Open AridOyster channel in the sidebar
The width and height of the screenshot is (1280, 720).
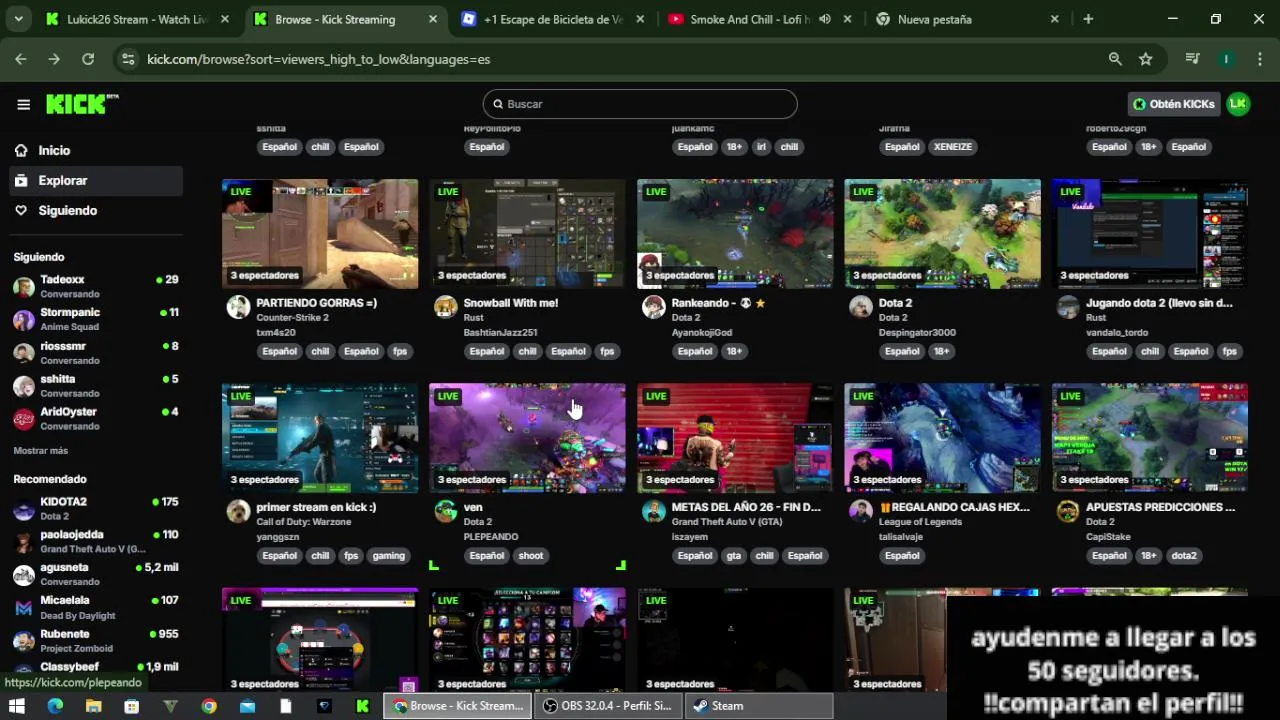[95, 418]
